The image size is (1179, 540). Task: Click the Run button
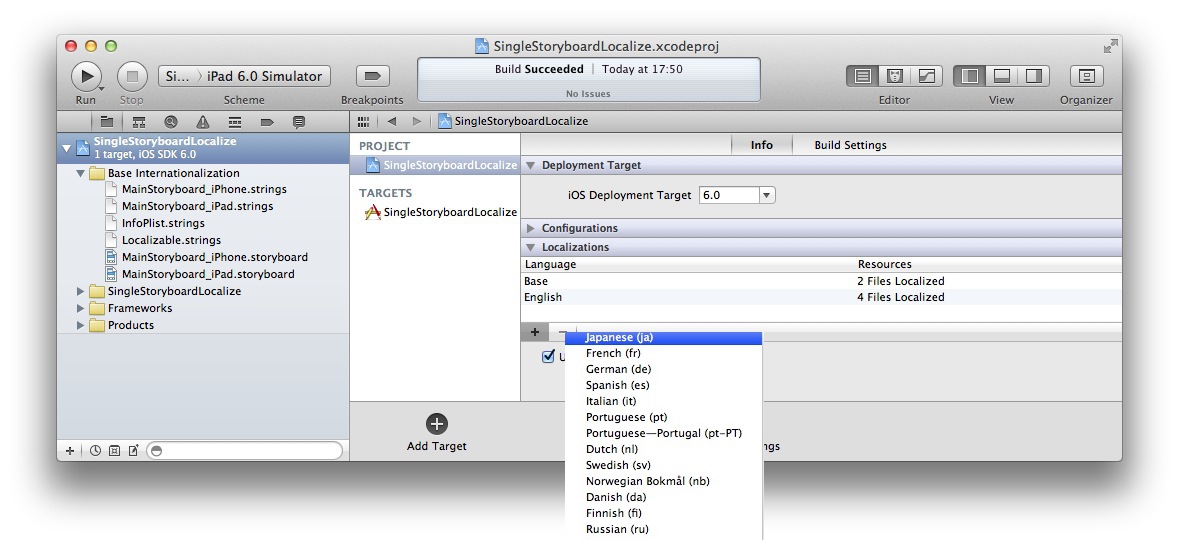(86, 76)
